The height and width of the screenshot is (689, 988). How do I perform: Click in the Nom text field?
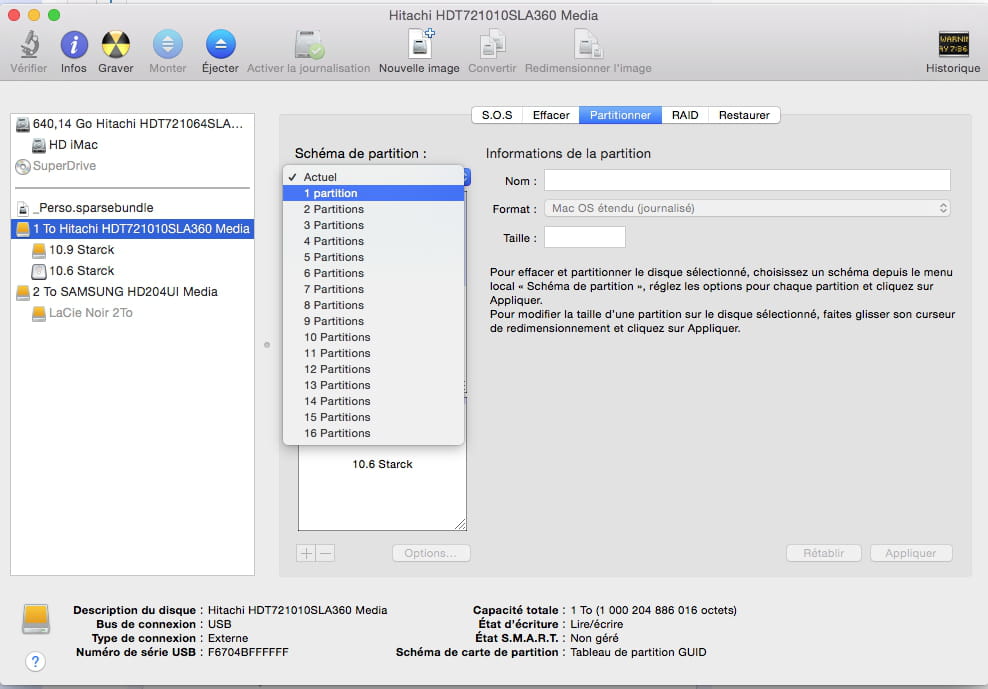(746, 180)
